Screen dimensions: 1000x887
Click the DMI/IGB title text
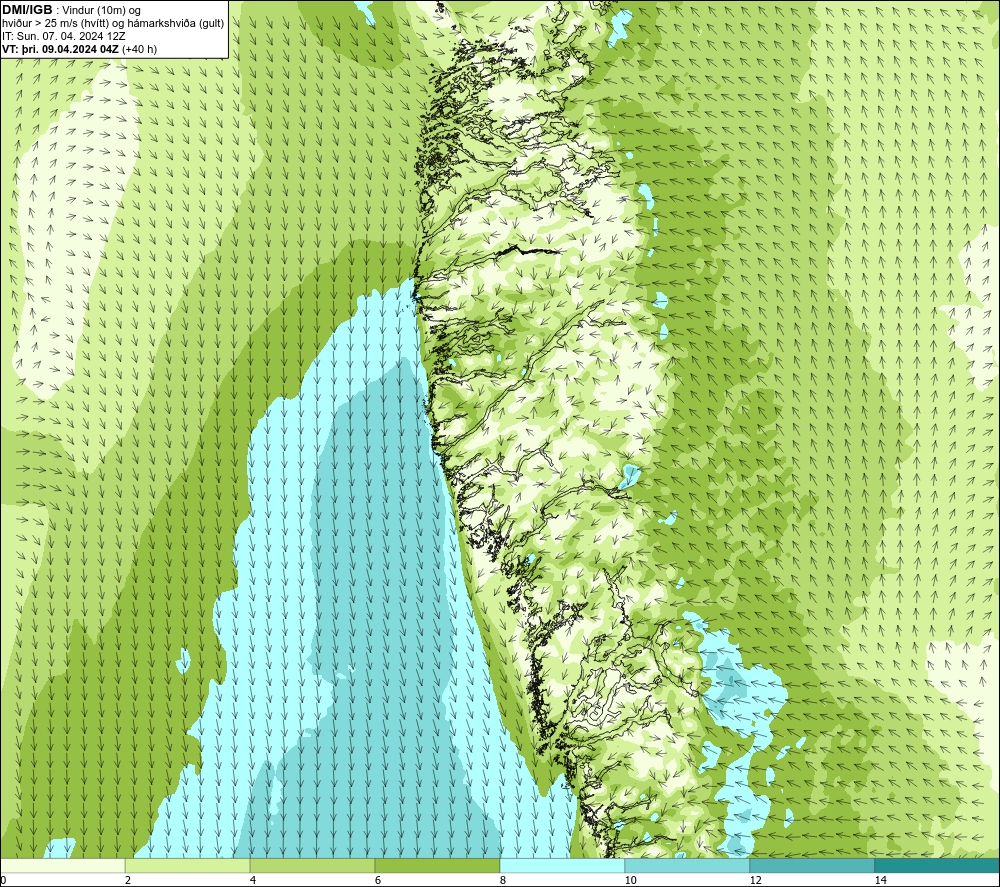click(x=27, y=10)
